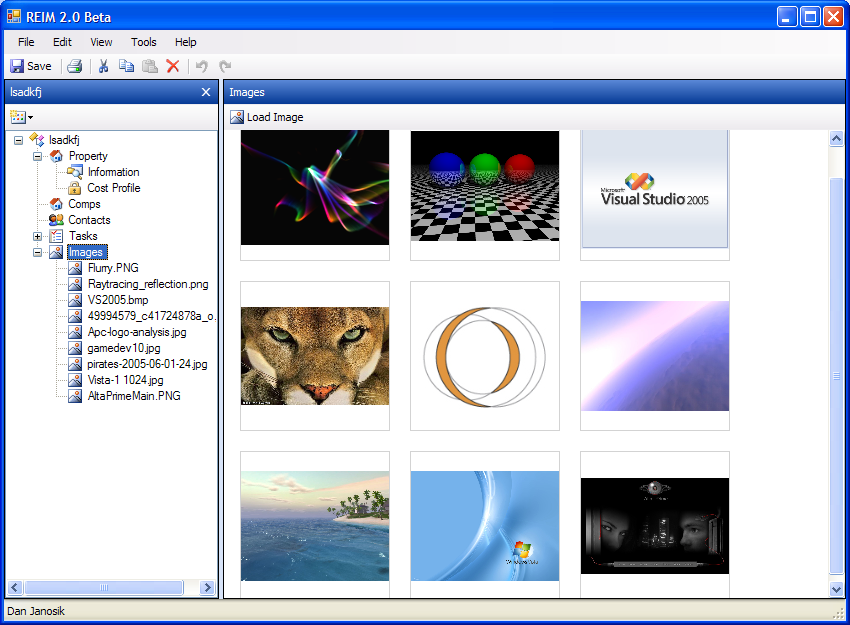Select Property in the tree

[x=88, y=156]
